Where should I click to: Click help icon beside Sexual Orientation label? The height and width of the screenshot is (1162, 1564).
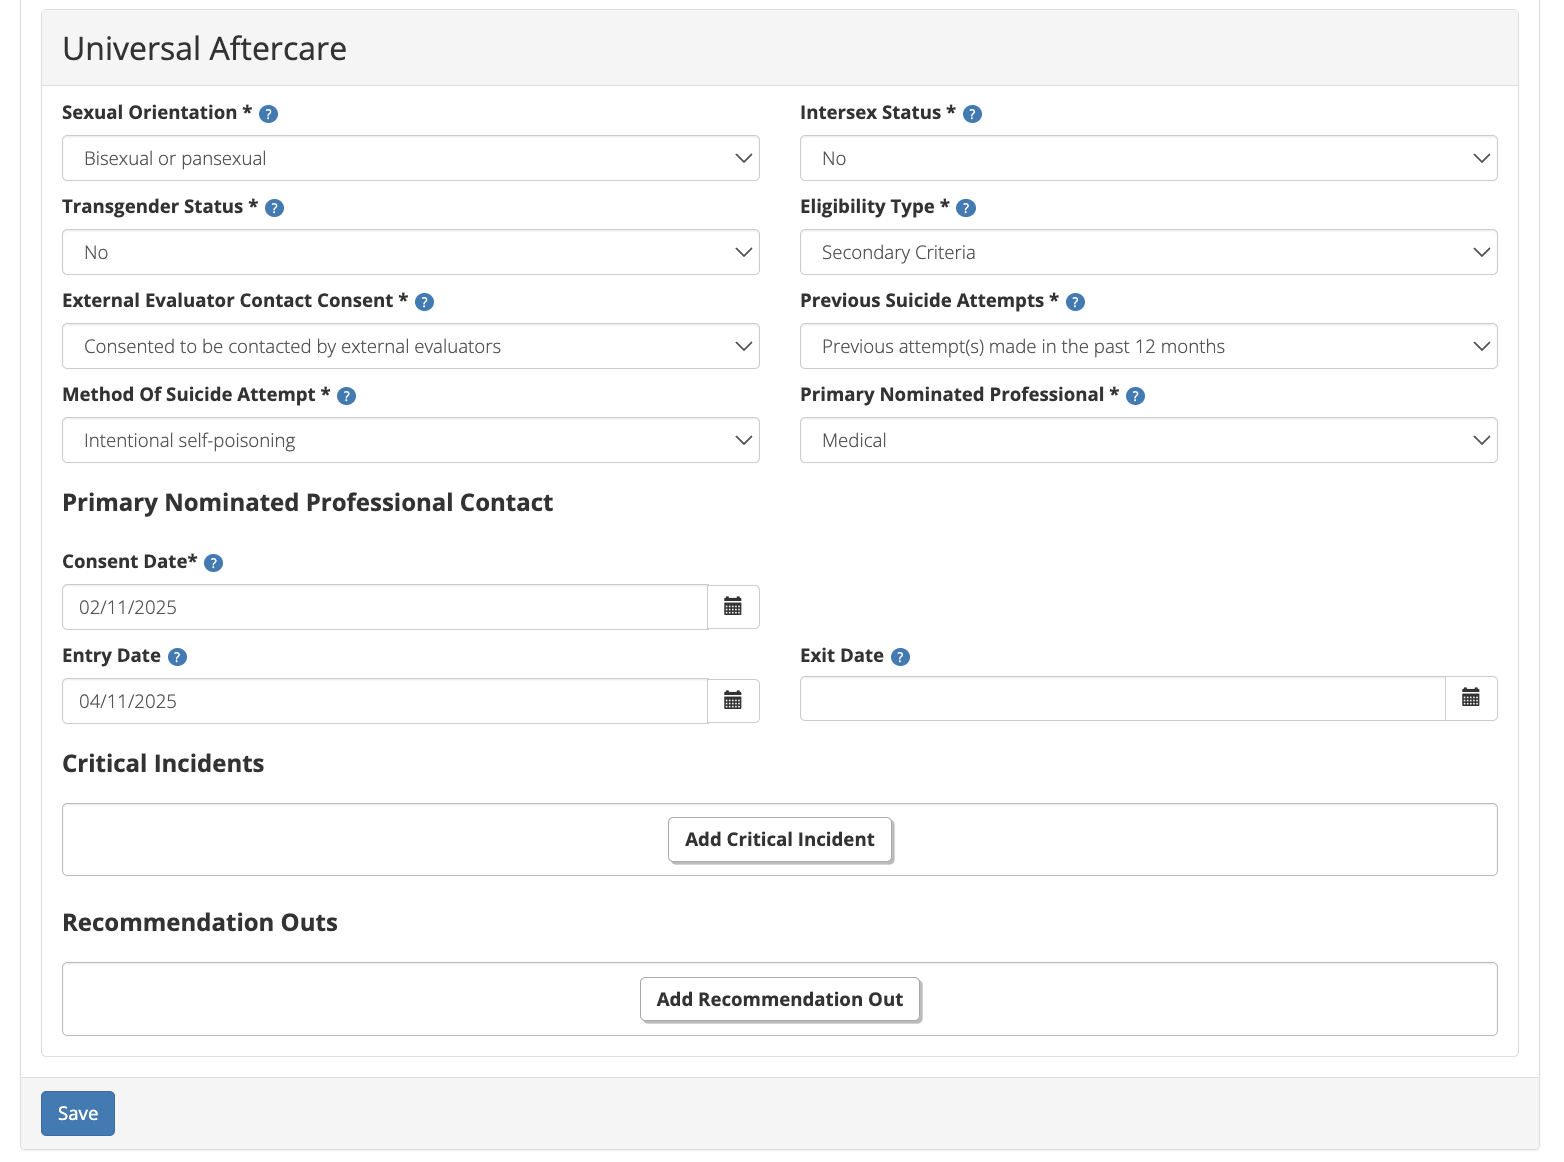coord(268,114)
